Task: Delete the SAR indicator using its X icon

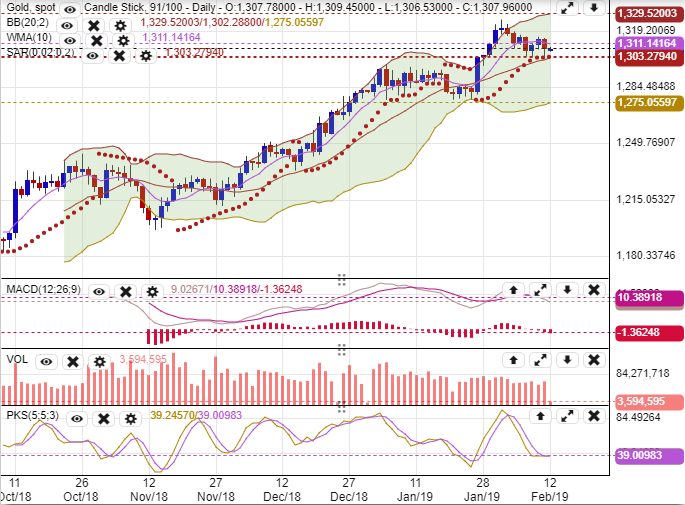Action: point(119,55)
